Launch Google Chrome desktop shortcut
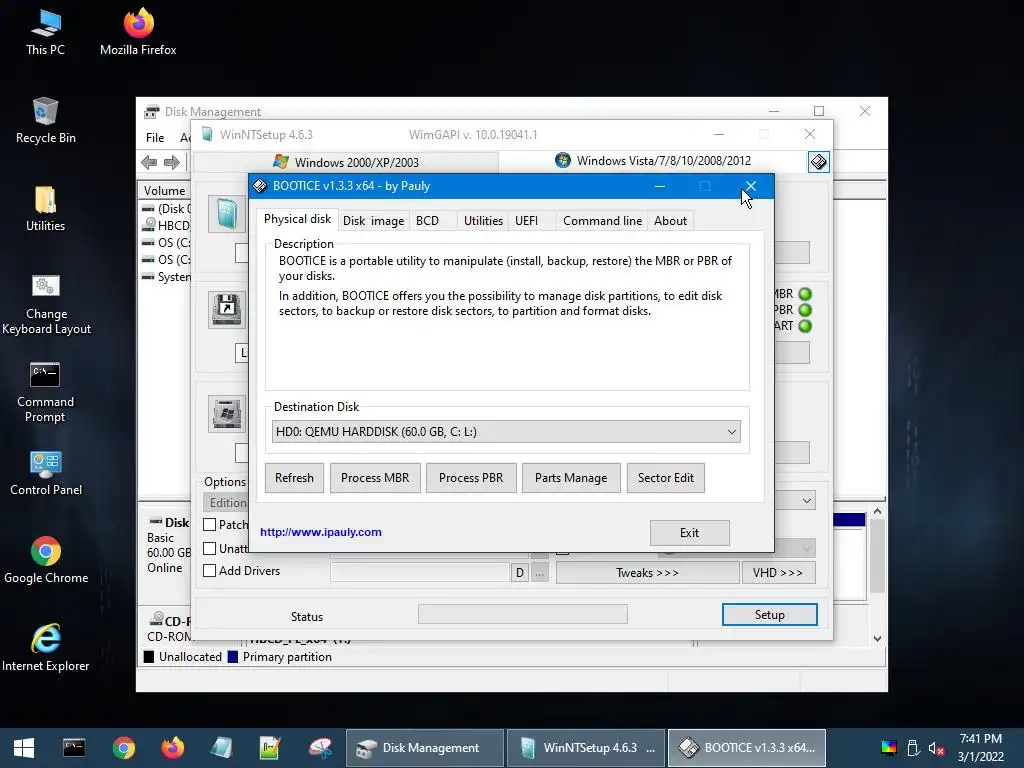The height and width of the screenshot is (768, 1024). [46, 560]
